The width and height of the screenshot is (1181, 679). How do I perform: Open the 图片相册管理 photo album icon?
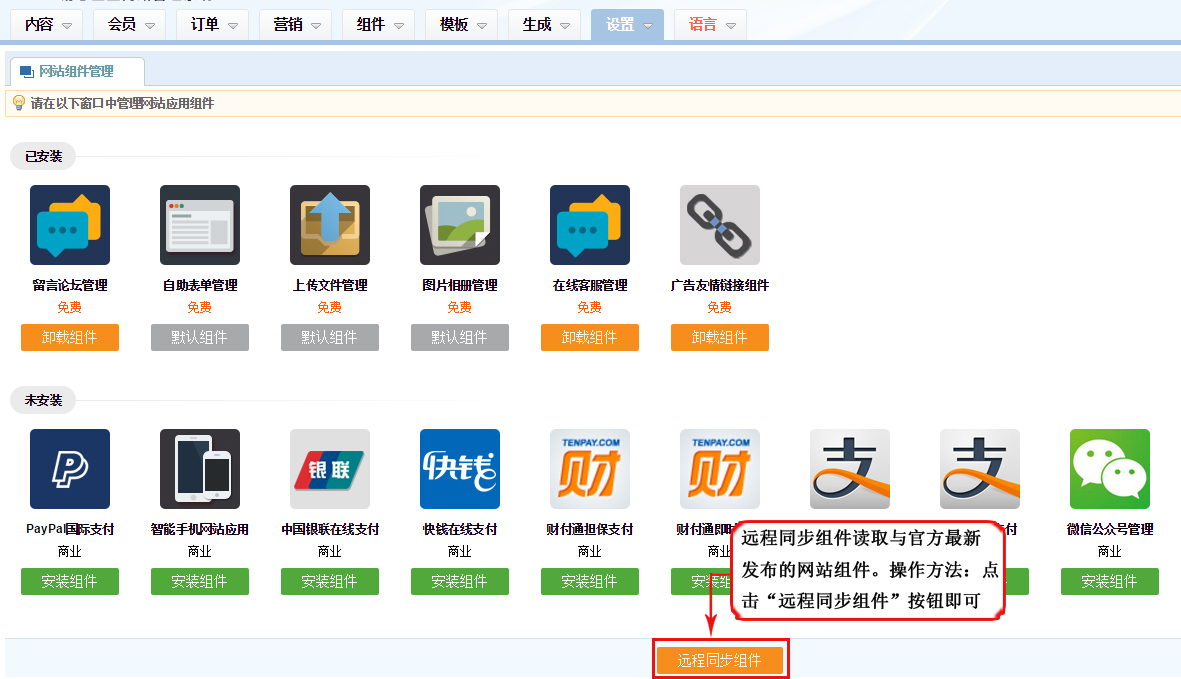pyautogui.click(x=460, y=225)
